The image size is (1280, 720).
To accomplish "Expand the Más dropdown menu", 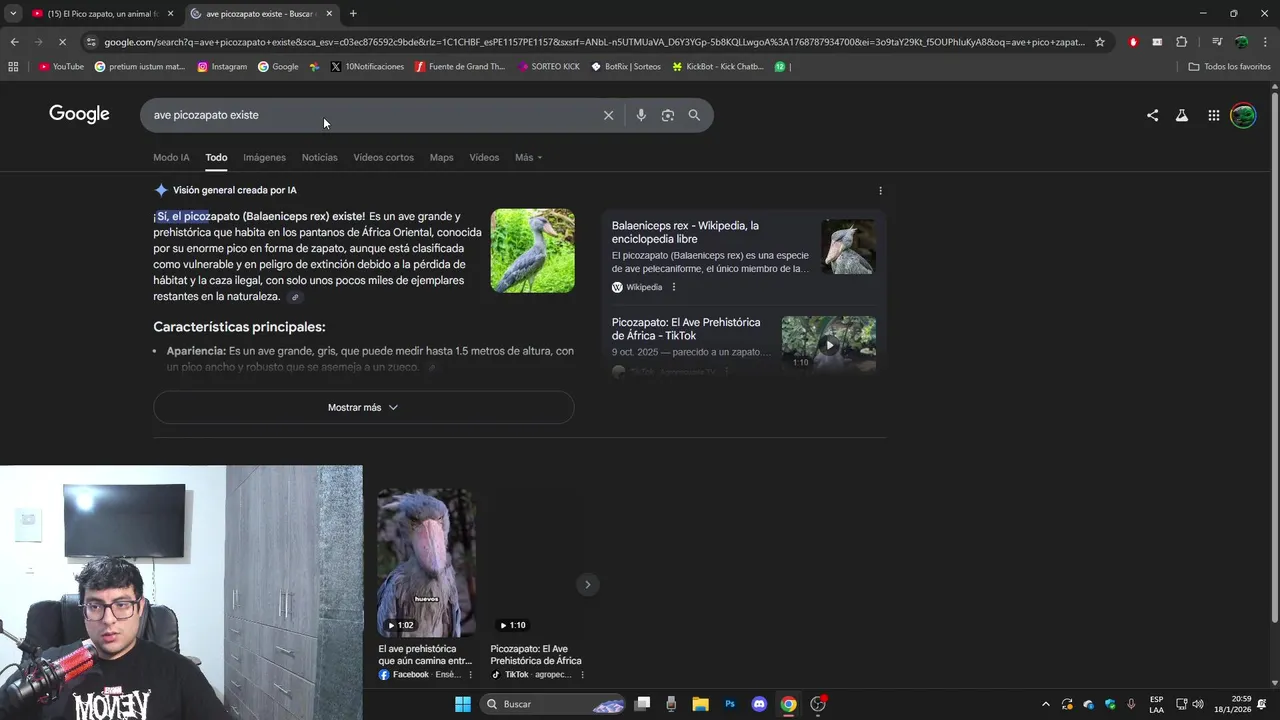I will pos(528,157).
